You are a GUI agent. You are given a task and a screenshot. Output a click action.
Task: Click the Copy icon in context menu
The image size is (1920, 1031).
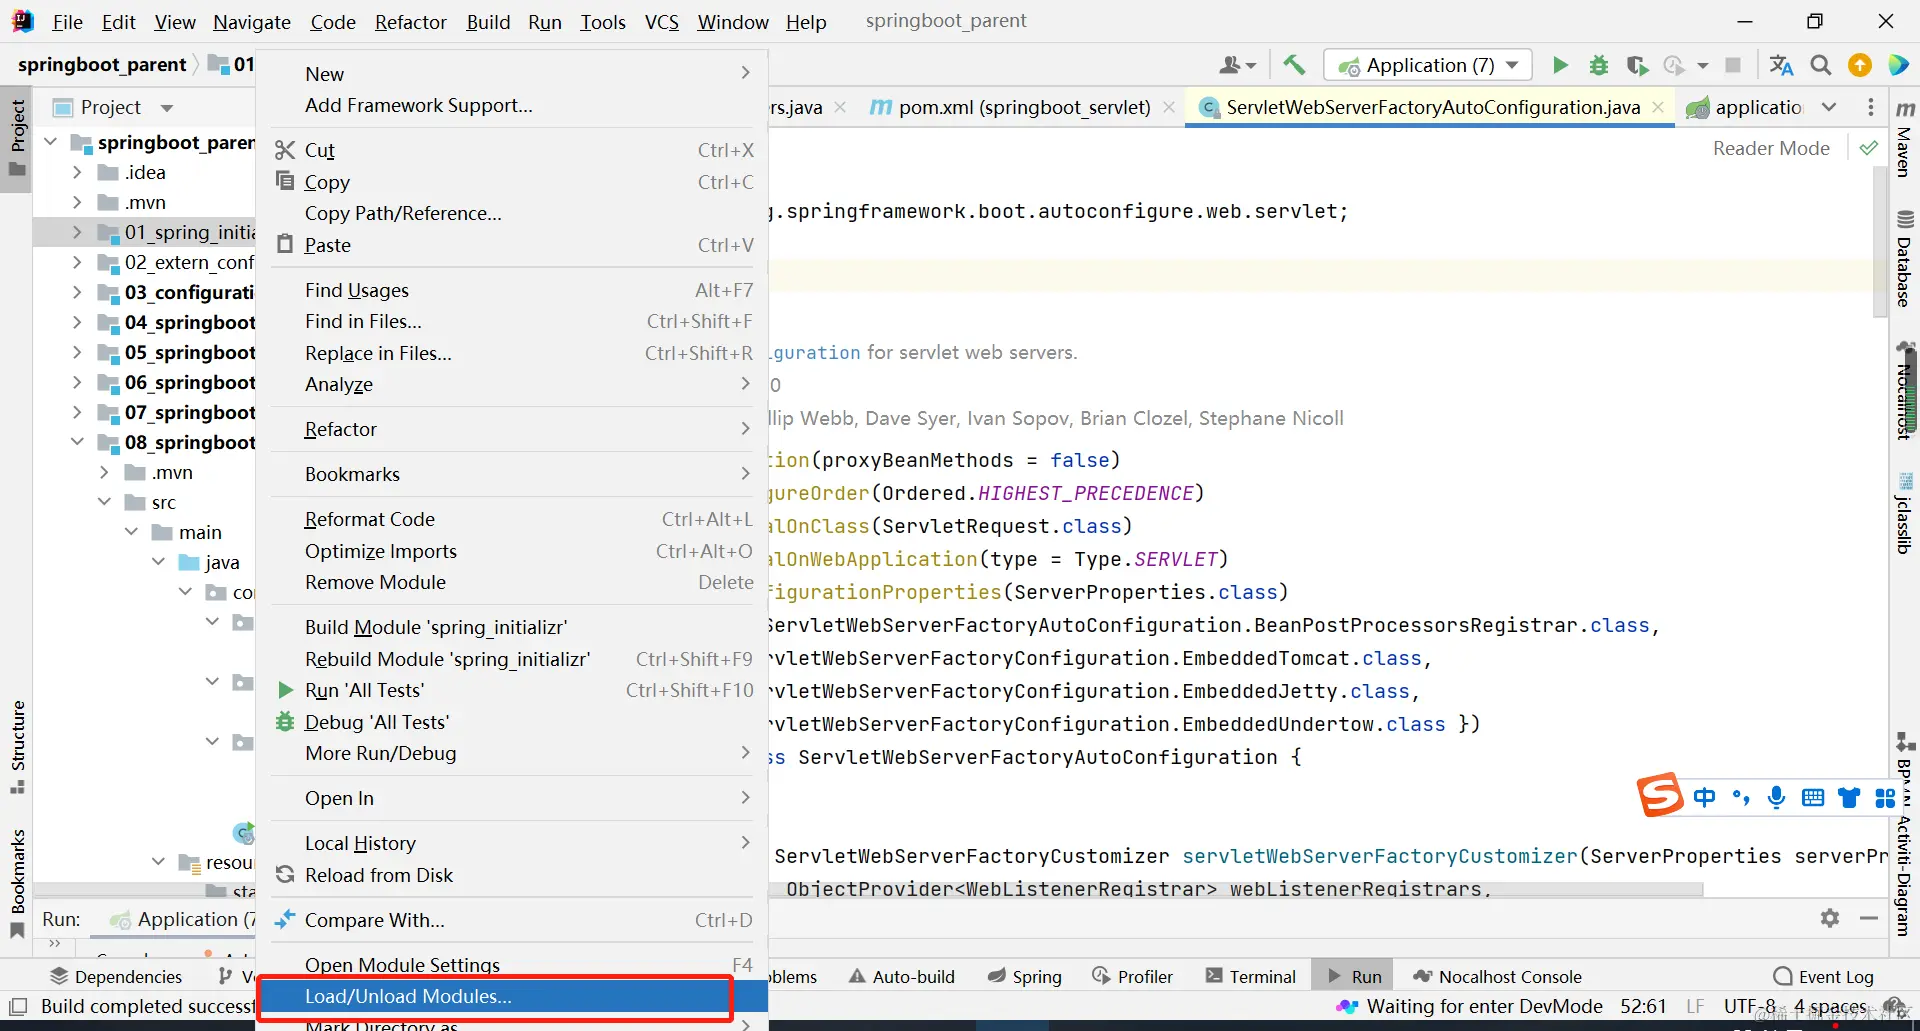tap(285, 181)
